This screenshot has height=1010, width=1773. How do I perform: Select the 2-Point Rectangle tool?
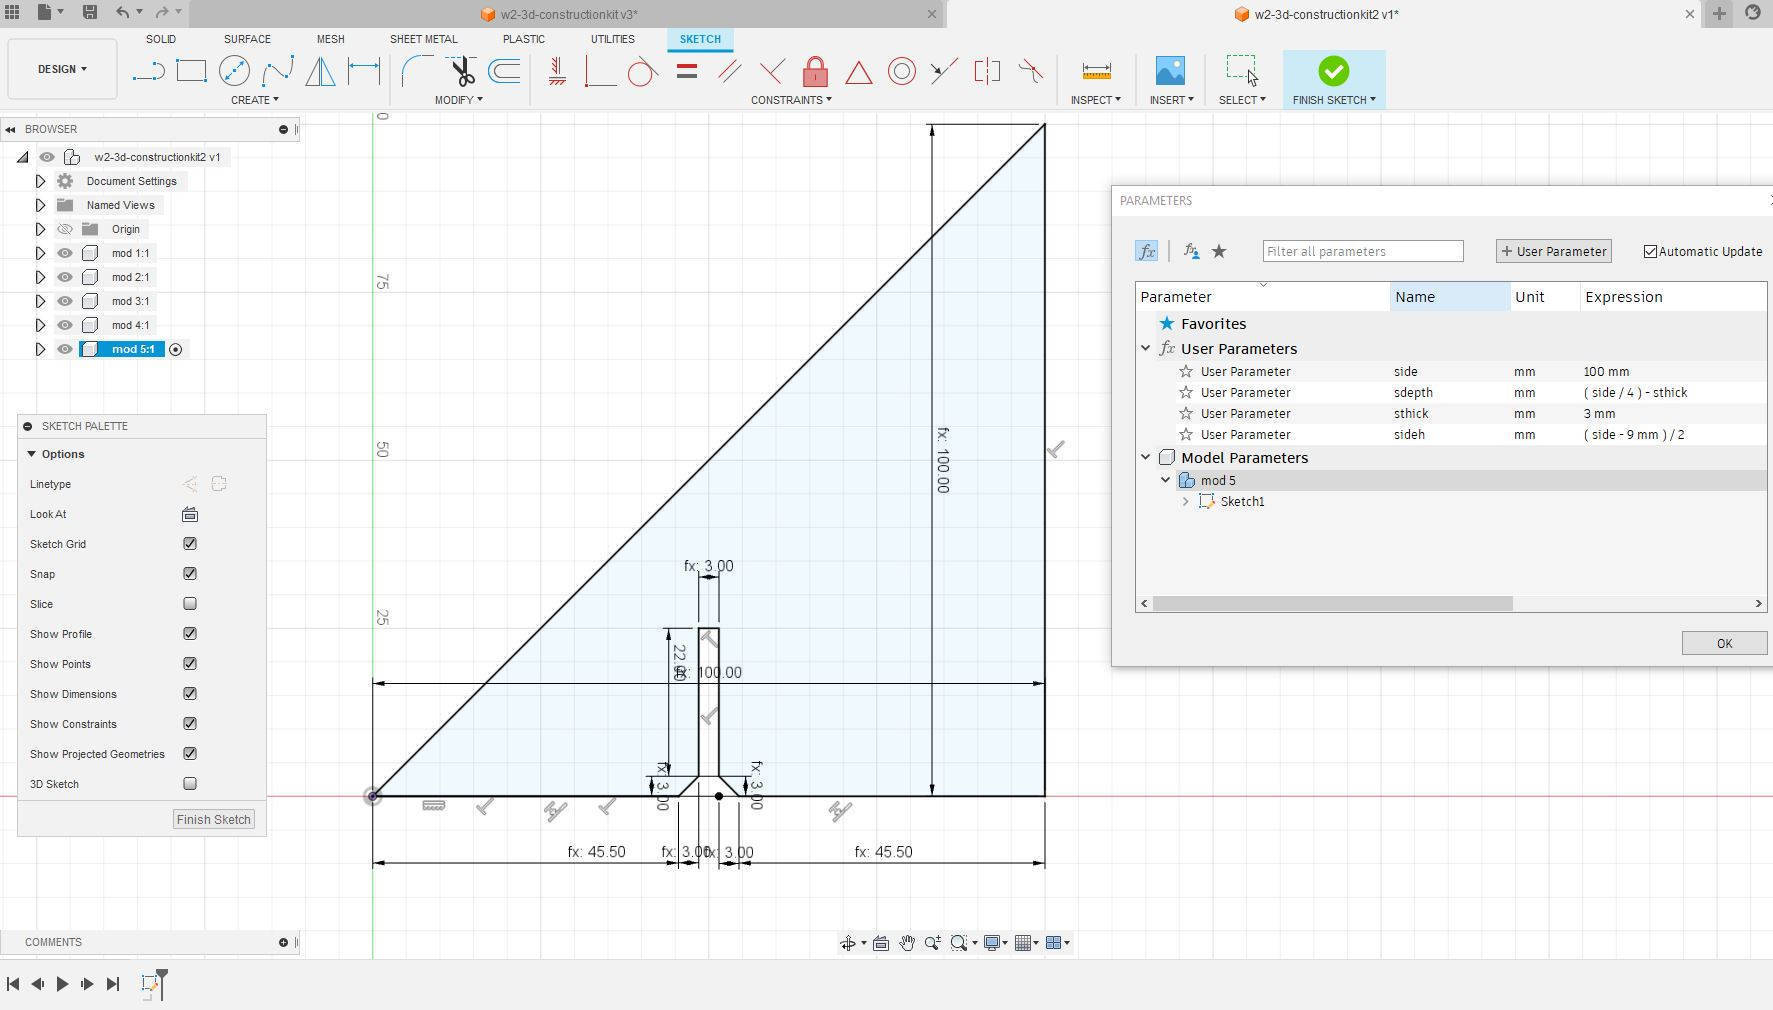[x=191, y=71]
